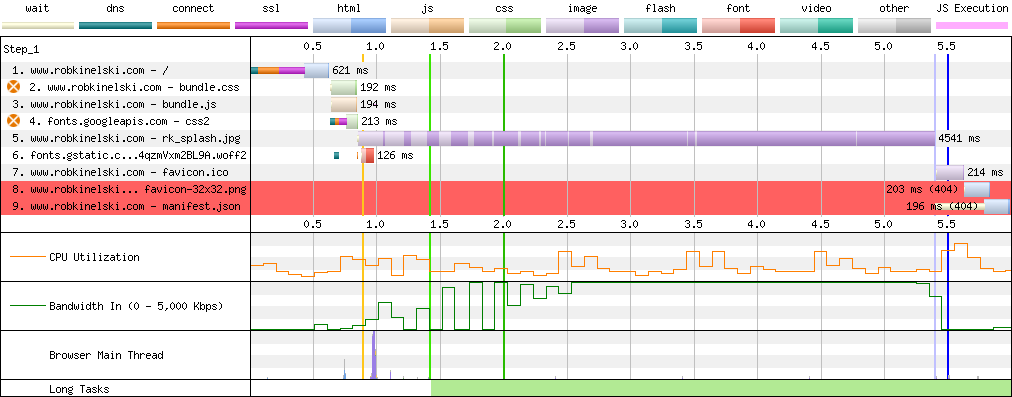Select the other gray color swatch

[x=894, y=26]
